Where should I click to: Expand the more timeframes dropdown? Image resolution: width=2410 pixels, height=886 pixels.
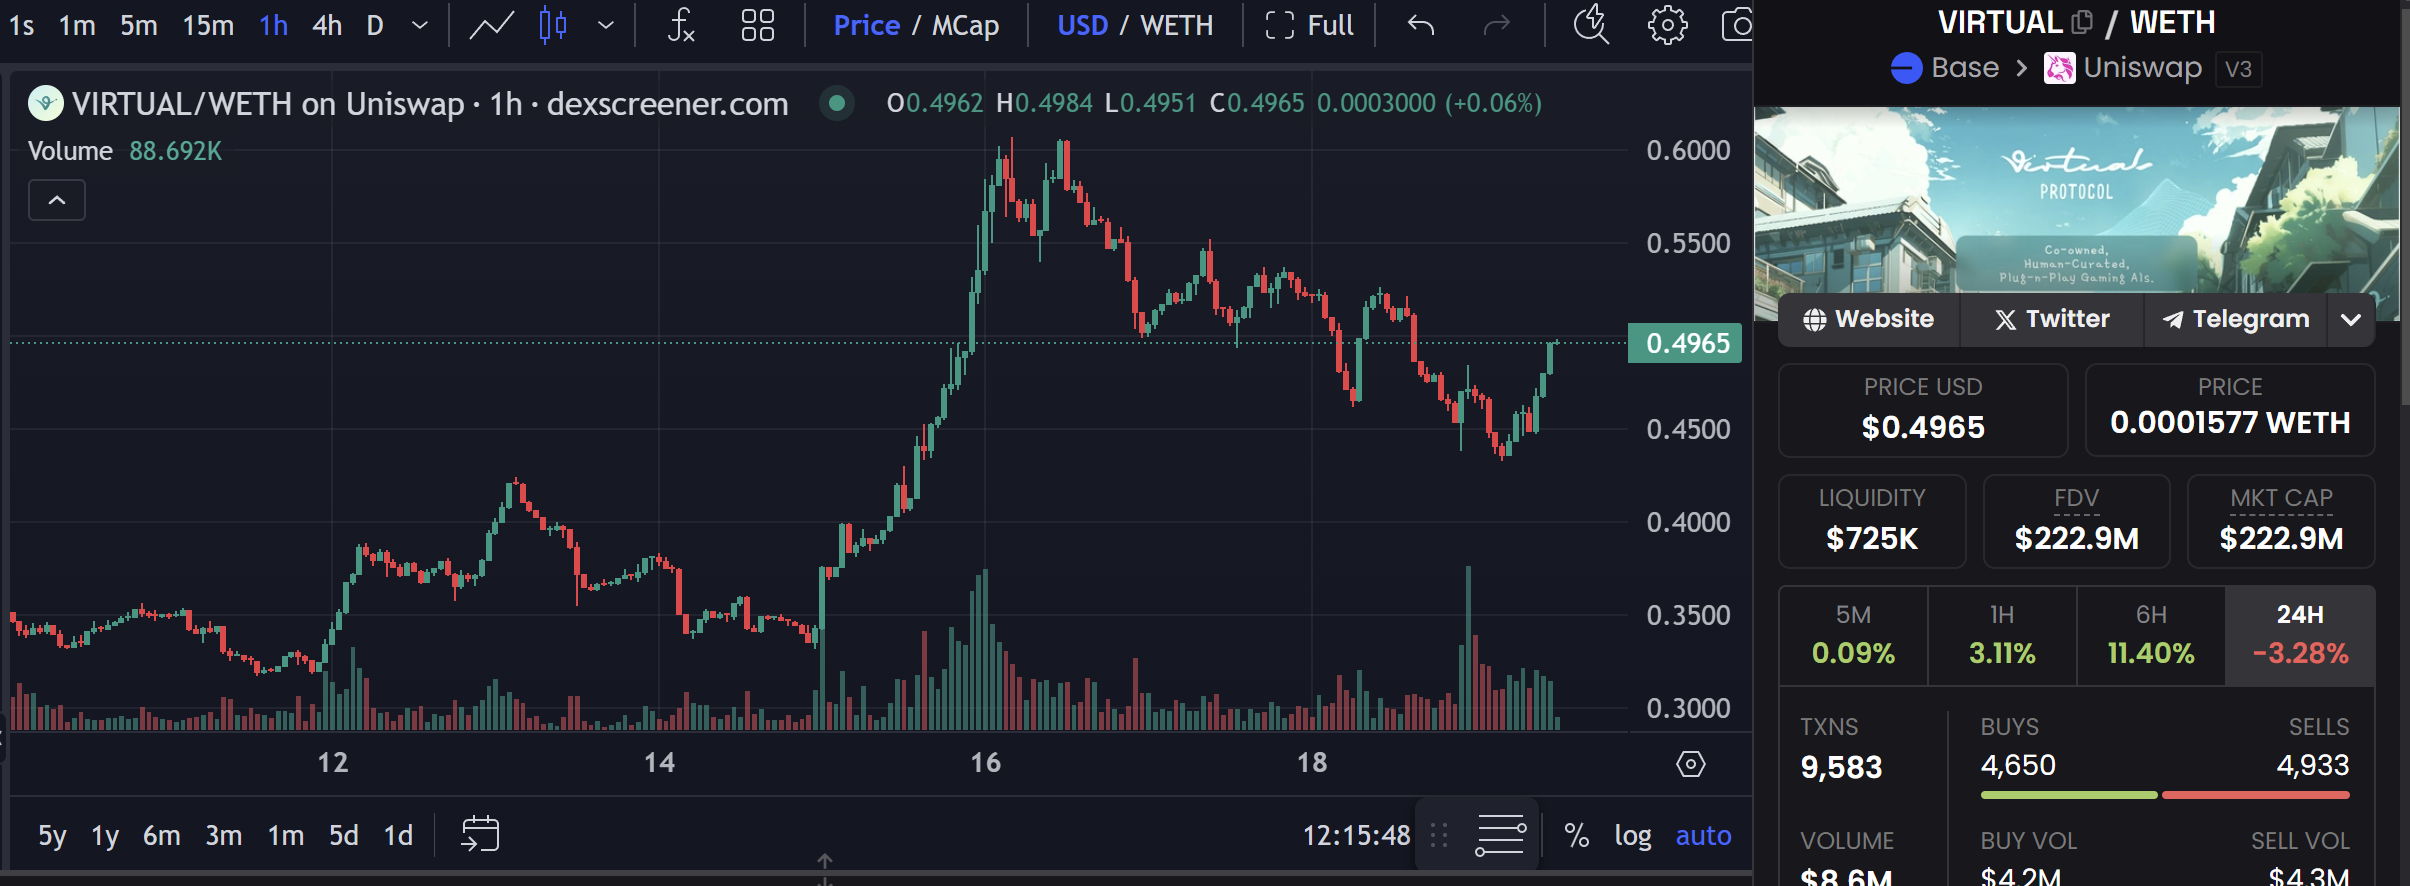[420, 25]
